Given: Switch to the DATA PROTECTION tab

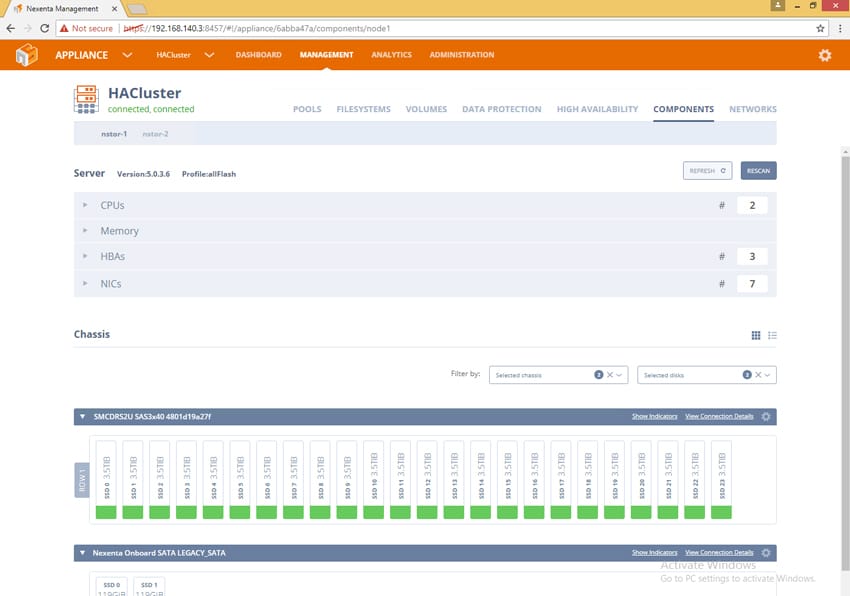Looking at the screenshot, I should tap(502, 109).
